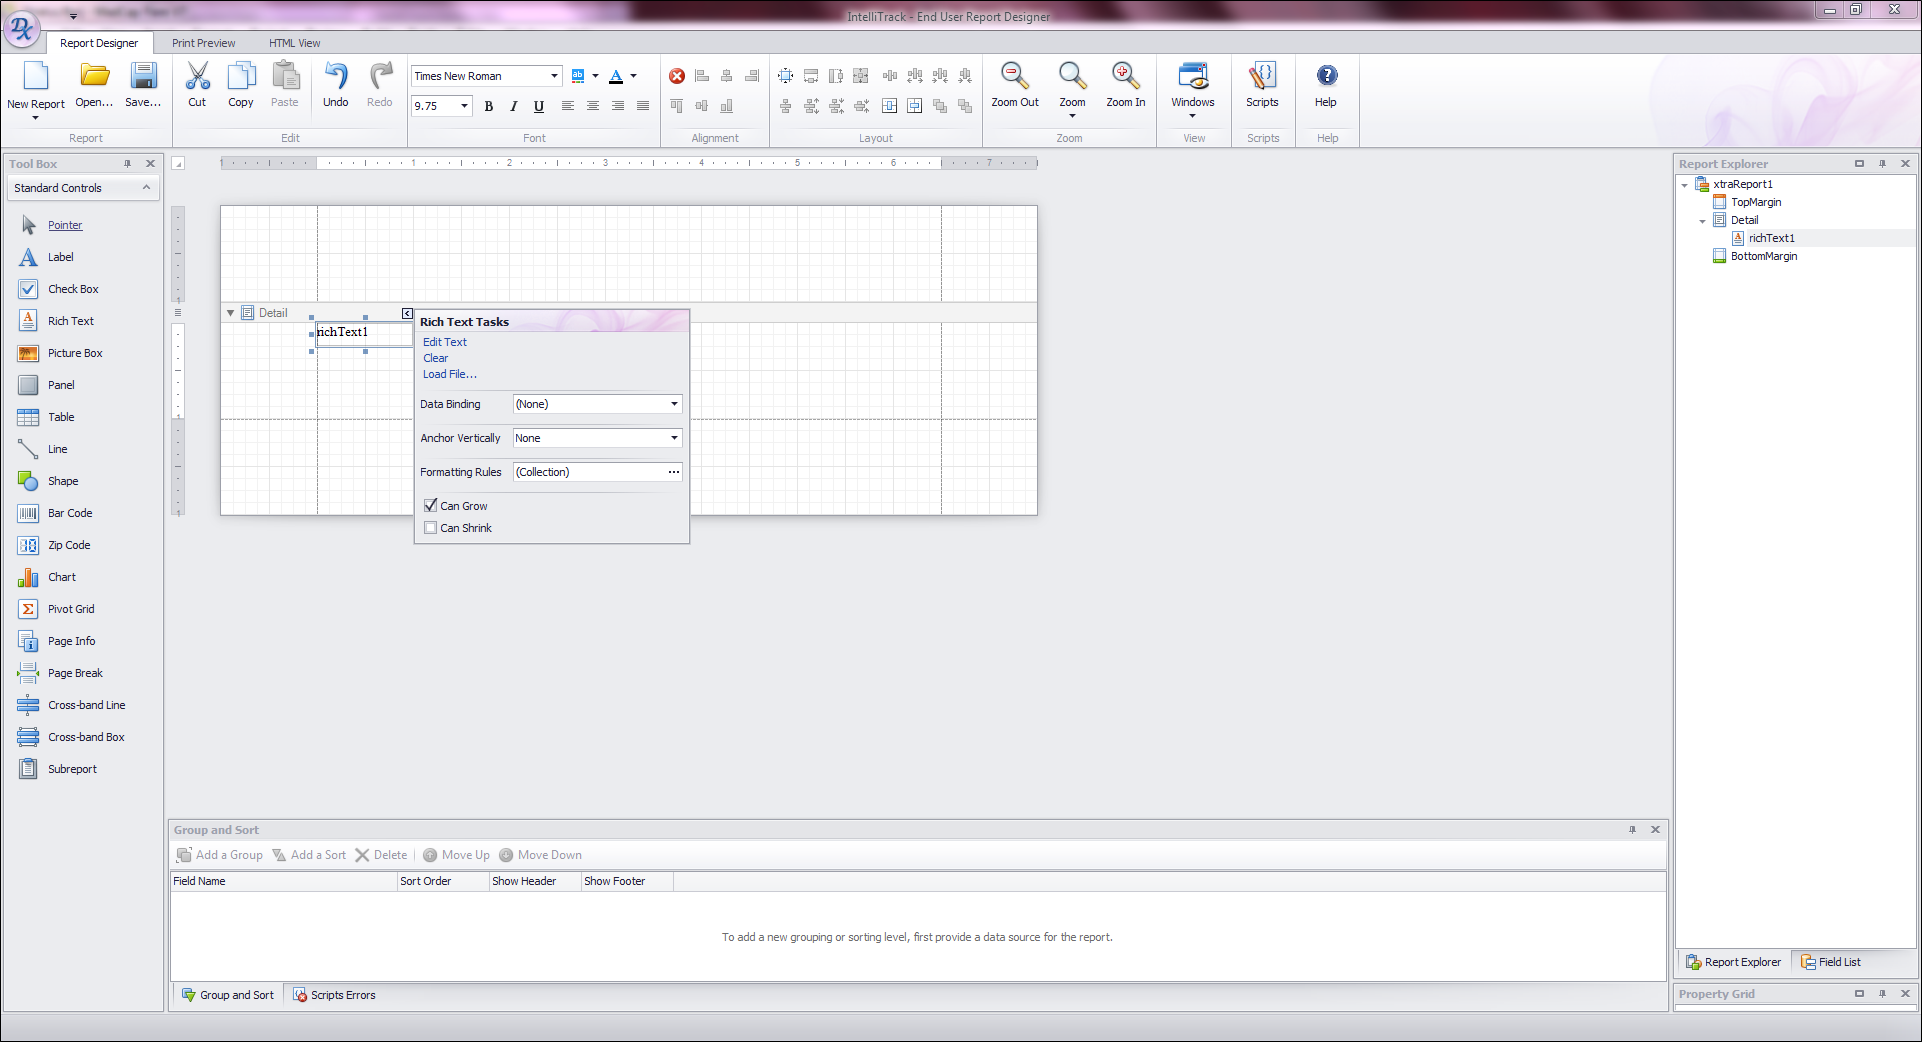Select BottomMargin in Report Explorer
Image resolution: width=1922 pixels, height=1042 pixels.
click(1763, 256)
